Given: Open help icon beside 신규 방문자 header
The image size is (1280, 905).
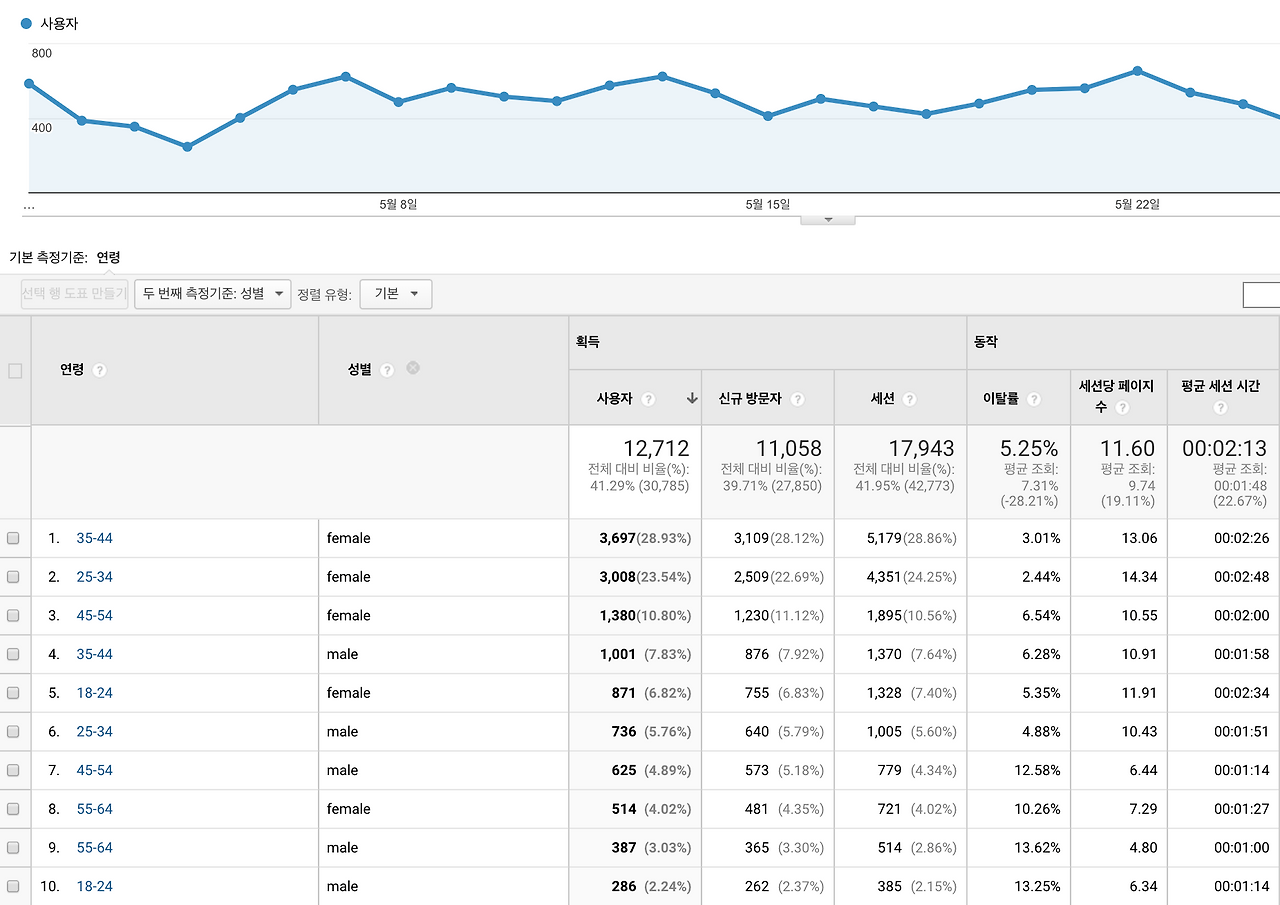Looking at the screenshot, I should 797,399.
